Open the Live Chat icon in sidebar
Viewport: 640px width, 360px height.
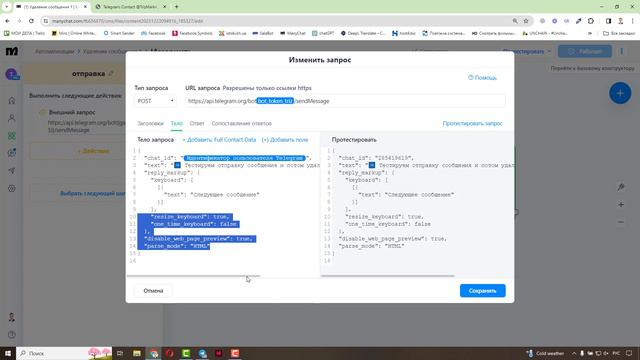[12, 153]
